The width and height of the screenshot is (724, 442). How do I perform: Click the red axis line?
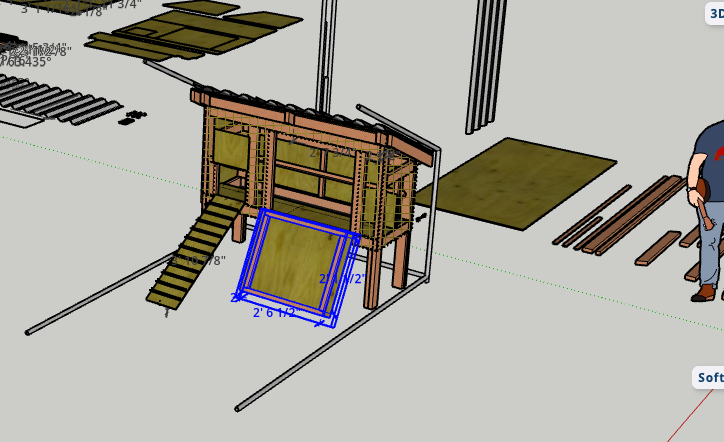(x=690, y=416)
